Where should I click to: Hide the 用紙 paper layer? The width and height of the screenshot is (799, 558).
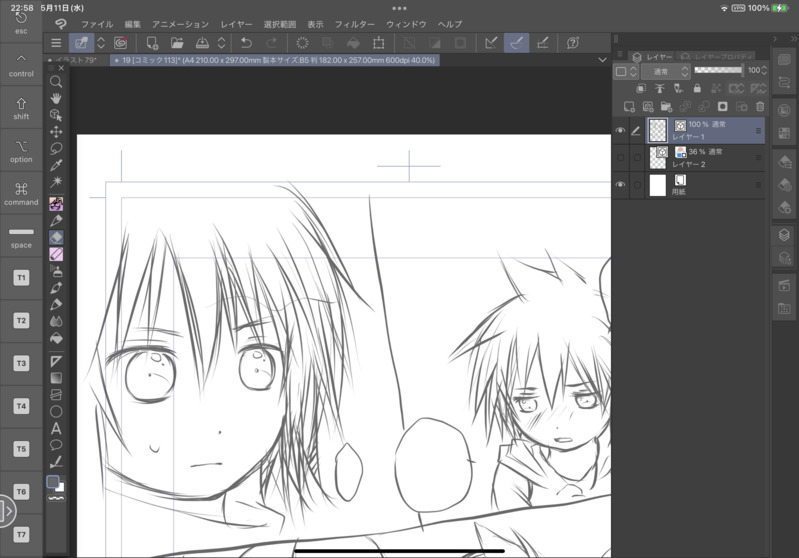620,184
